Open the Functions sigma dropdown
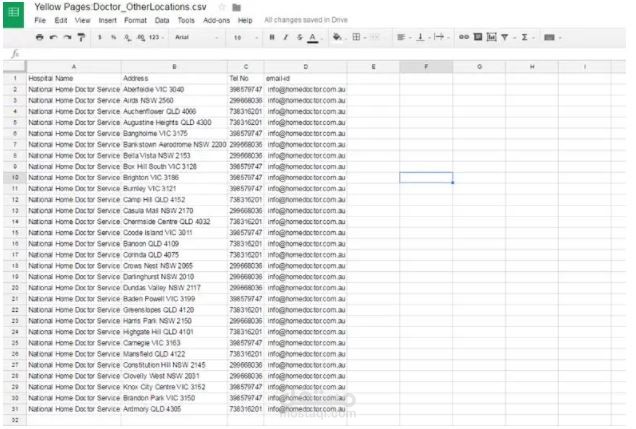The height and width of the screenshot is (429, 636). tap(527, 37)
